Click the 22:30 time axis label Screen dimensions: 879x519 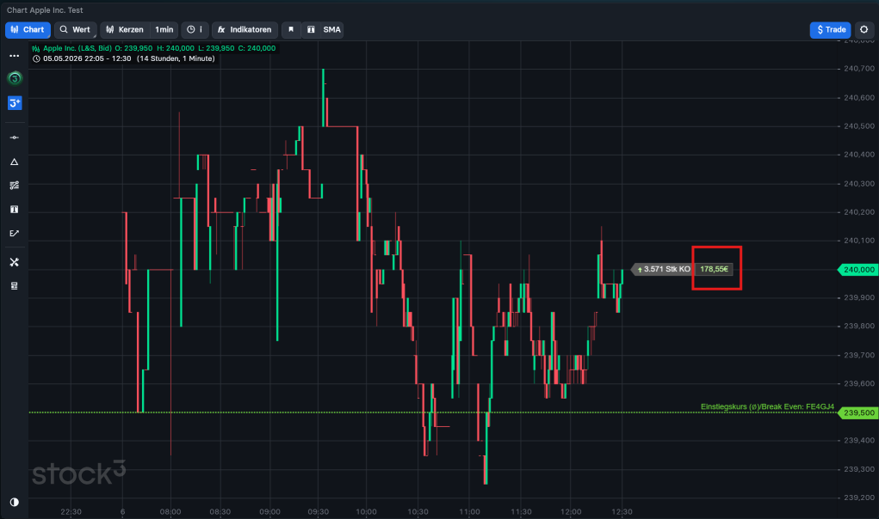point(71,512)
